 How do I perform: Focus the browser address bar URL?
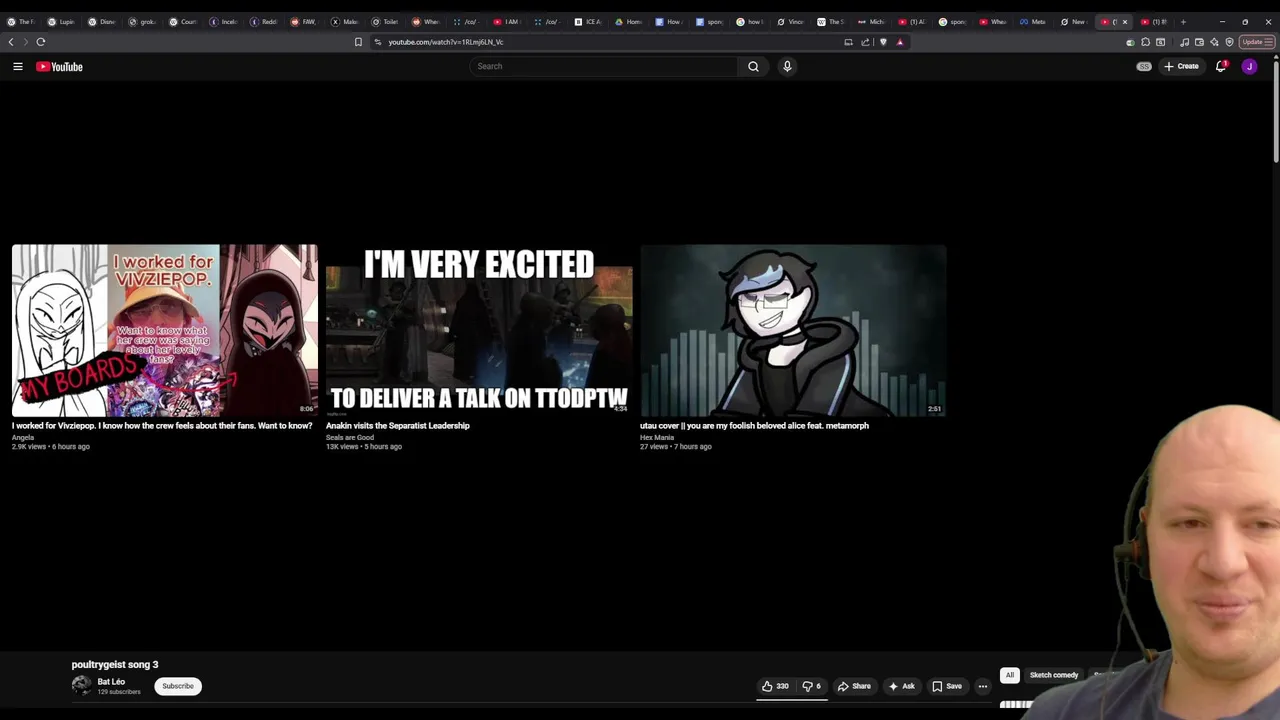tap(446, 42)
